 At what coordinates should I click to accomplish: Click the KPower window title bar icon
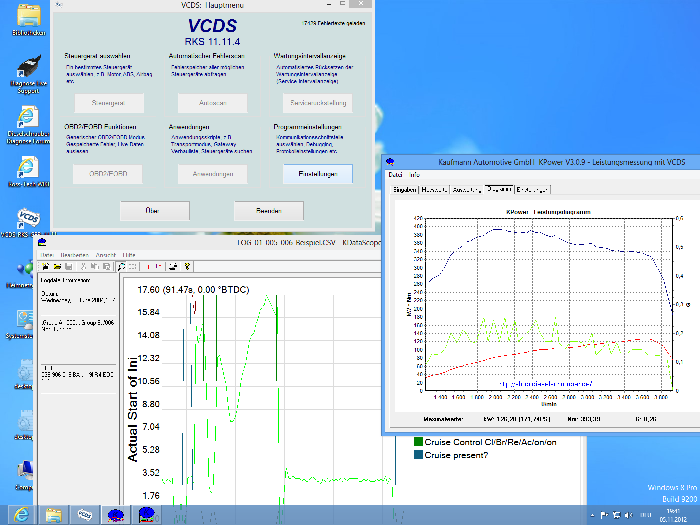(x=391, y=162)
